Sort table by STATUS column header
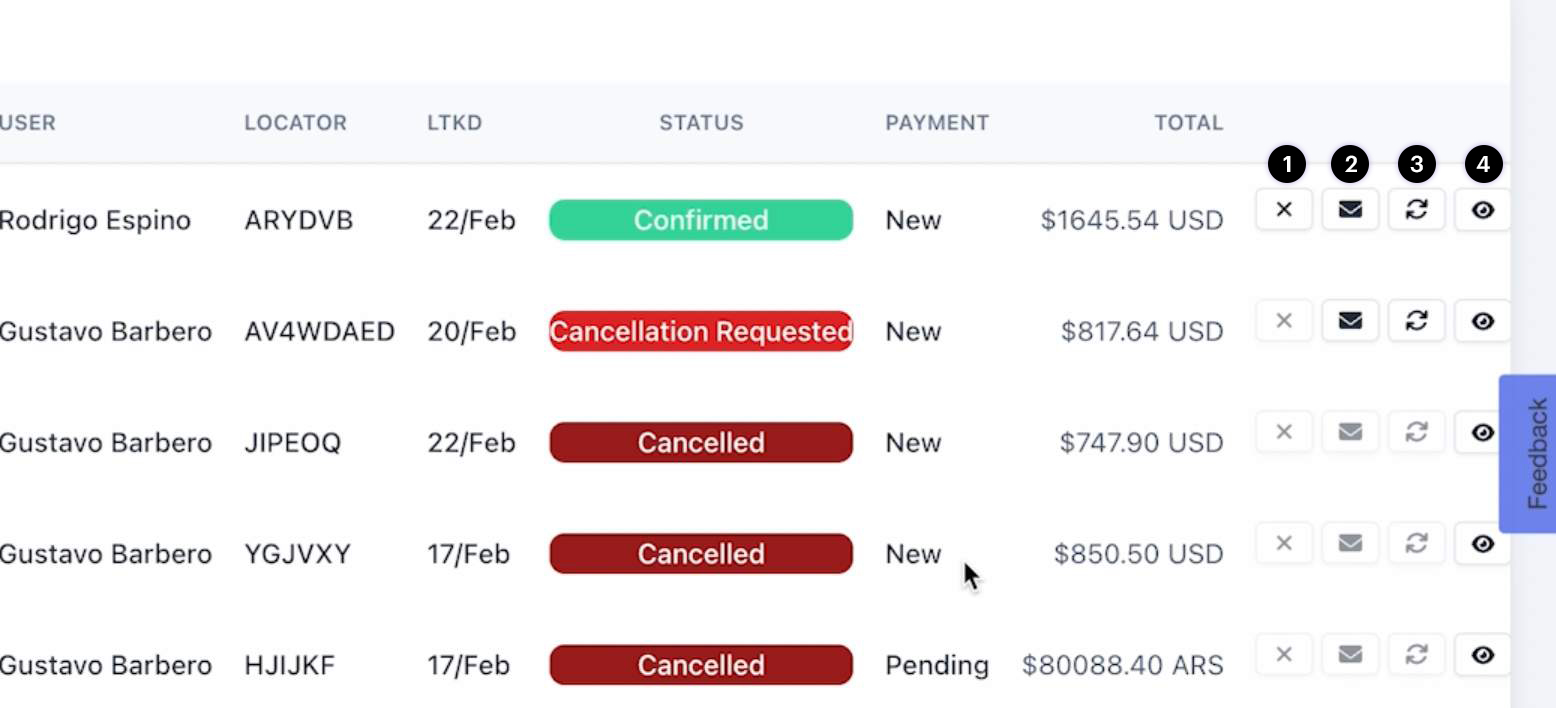This screenshot has width=1556, height=708. (x=701, y=123)
